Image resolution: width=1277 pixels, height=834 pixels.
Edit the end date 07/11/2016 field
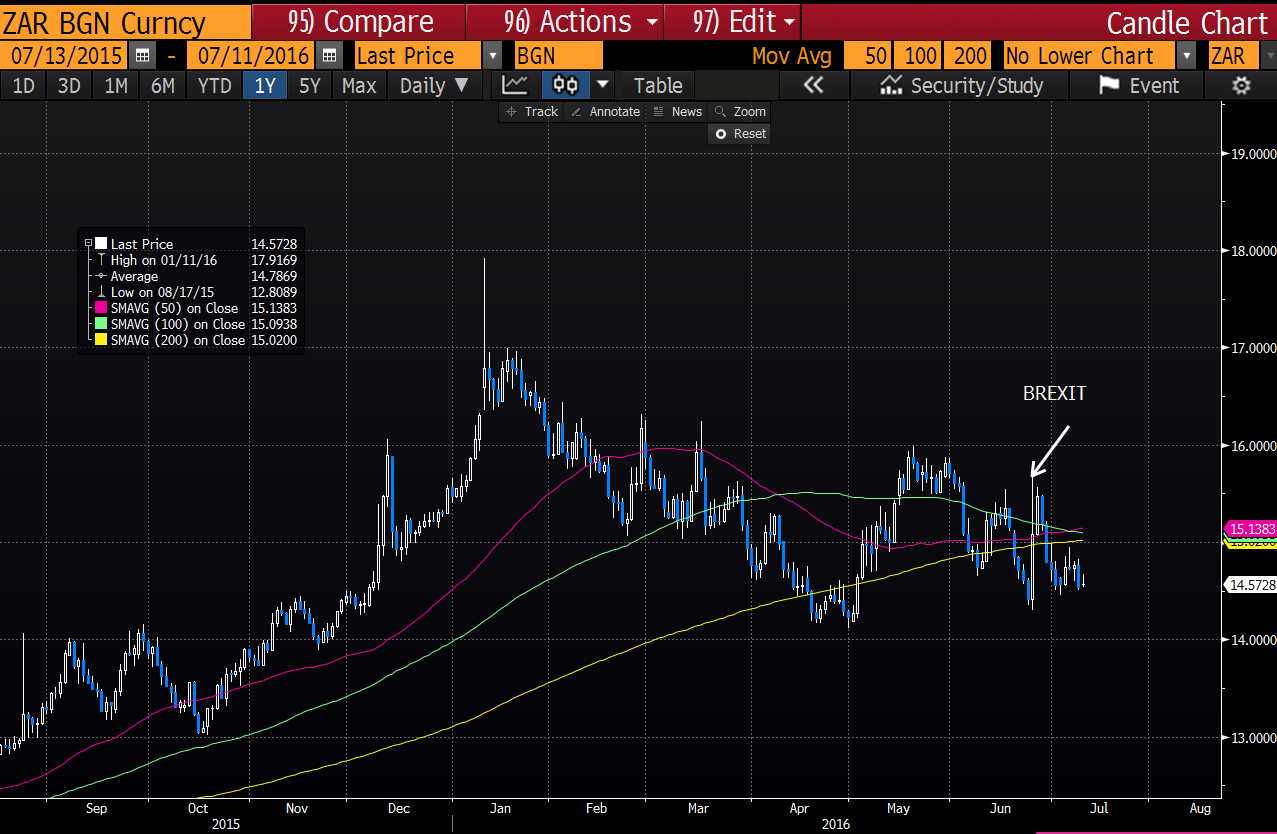(252, 56)
